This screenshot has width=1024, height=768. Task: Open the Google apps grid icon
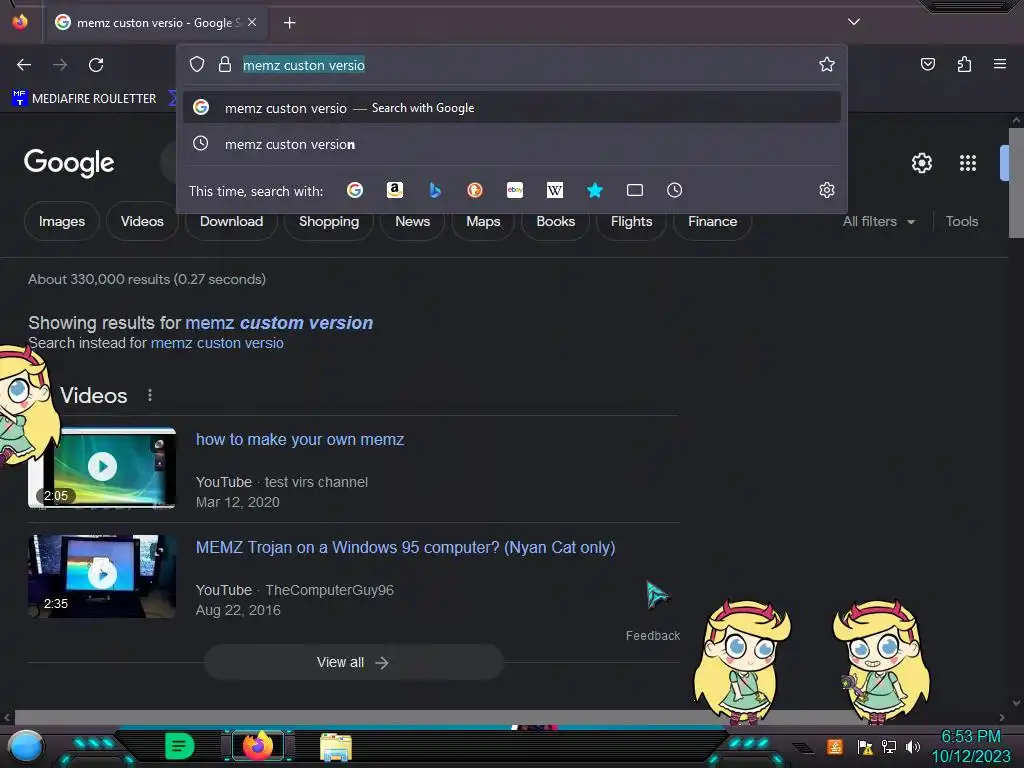click(x=968, y=163)
